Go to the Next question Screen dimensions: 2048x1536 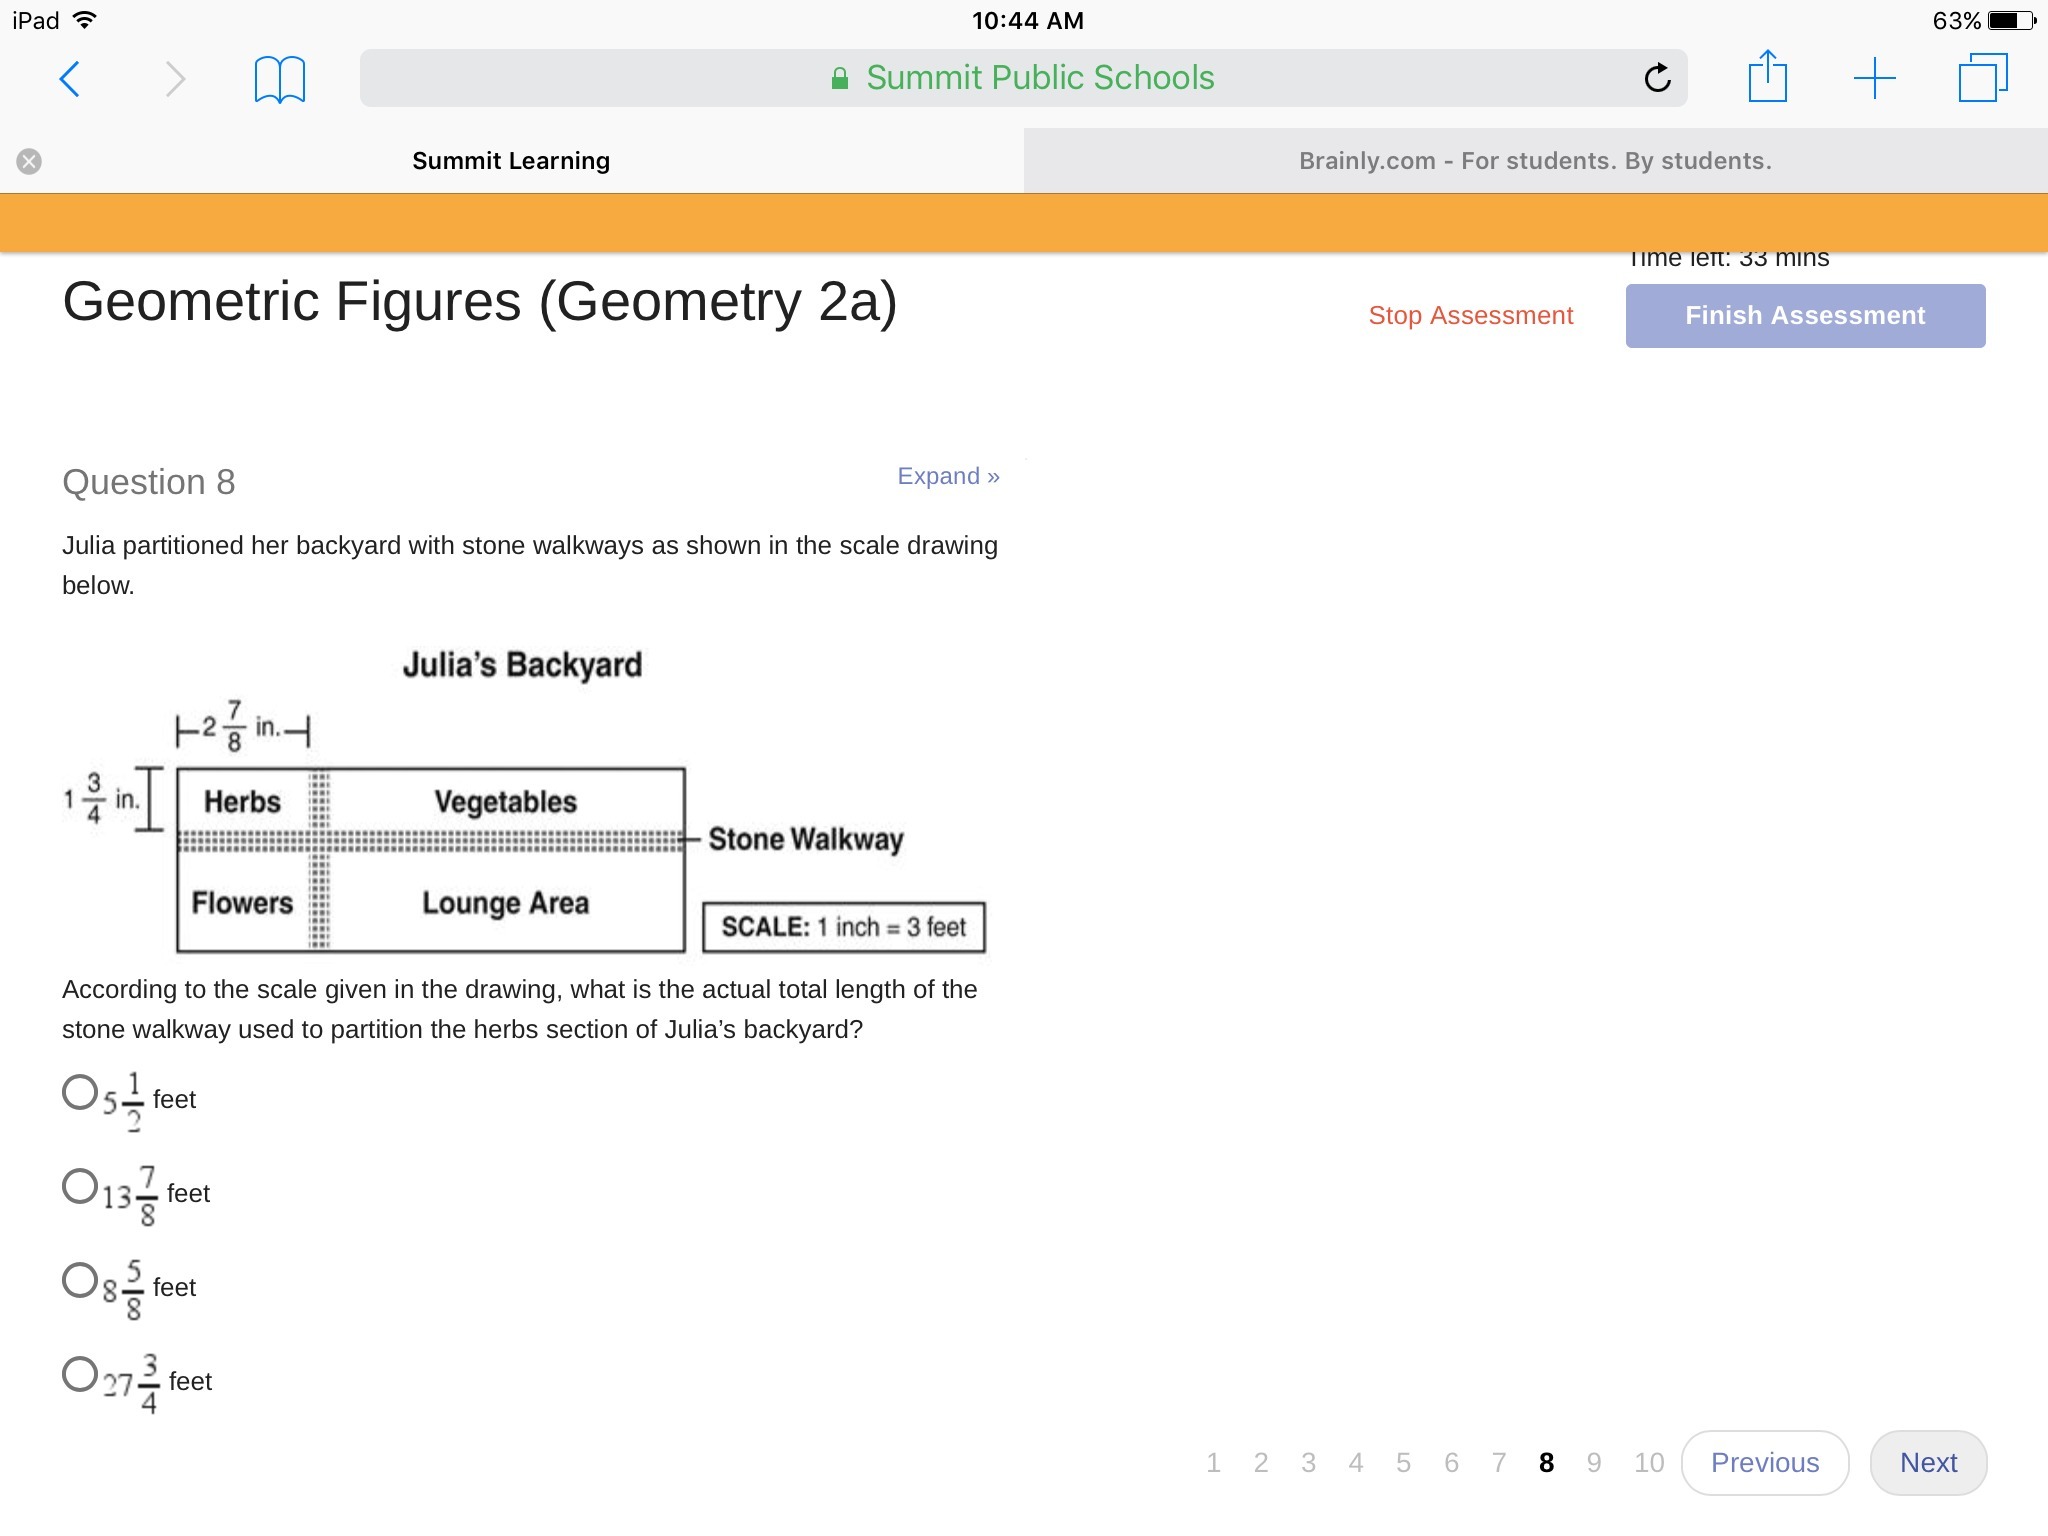tap(1927, 1462)
